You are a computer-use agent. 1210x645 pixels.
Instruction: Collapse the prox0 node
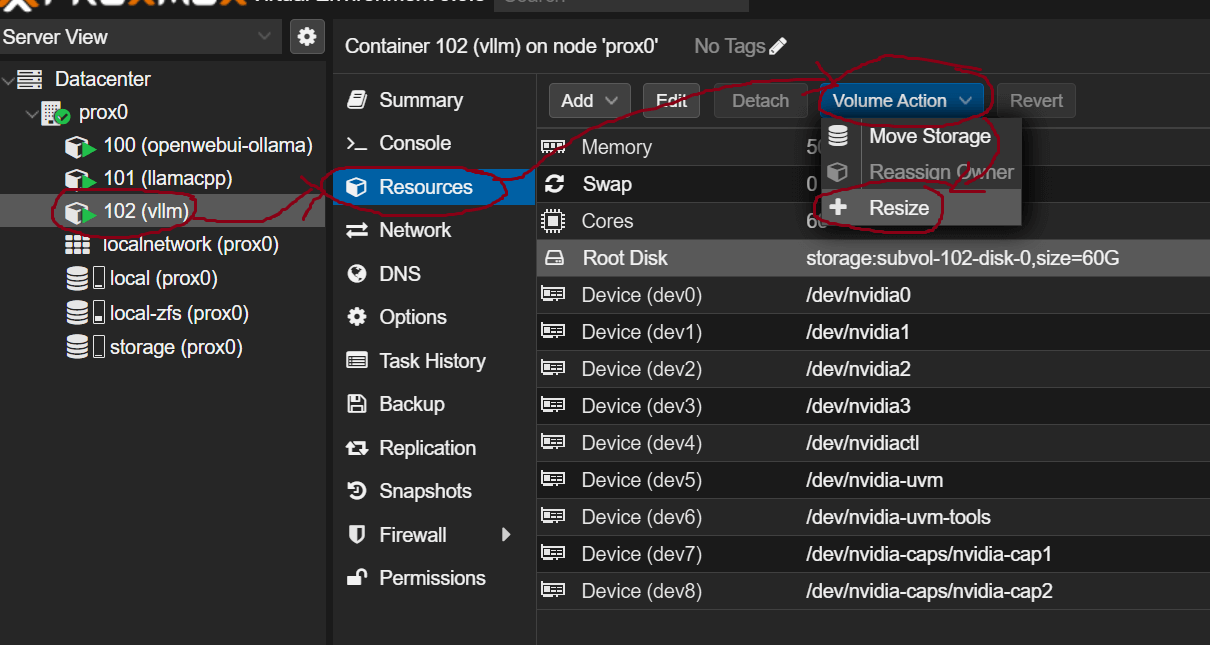coord(30,113)
